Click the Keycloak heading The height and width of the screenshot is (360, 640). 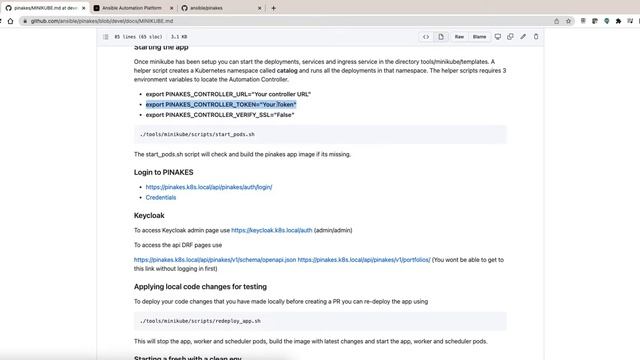coord(149,216)
